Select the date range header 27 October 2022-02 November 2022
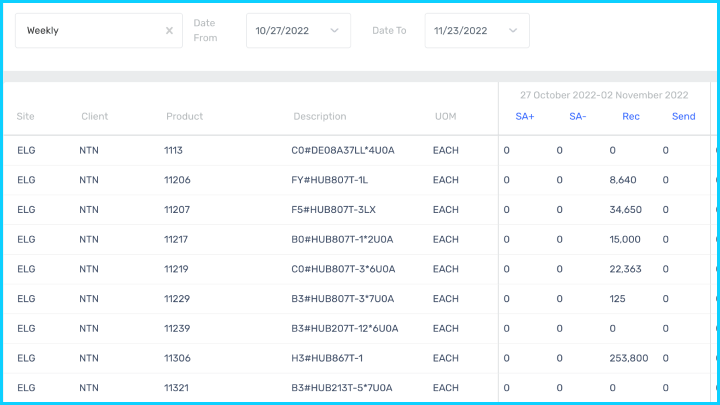The width and height of the screenshot is (720, 405). (604, 95)
